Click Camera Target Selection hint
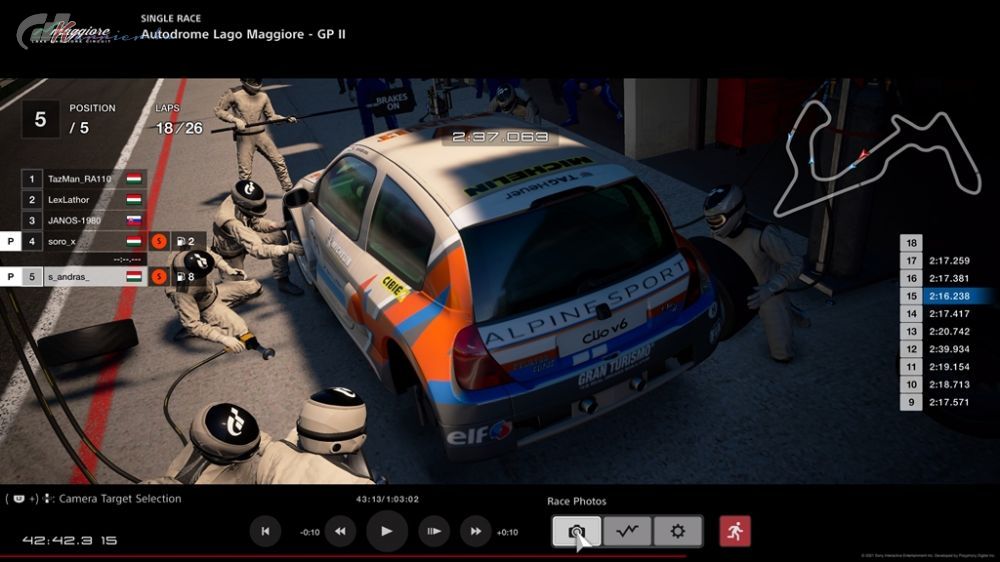 click(x=94, y=499)
